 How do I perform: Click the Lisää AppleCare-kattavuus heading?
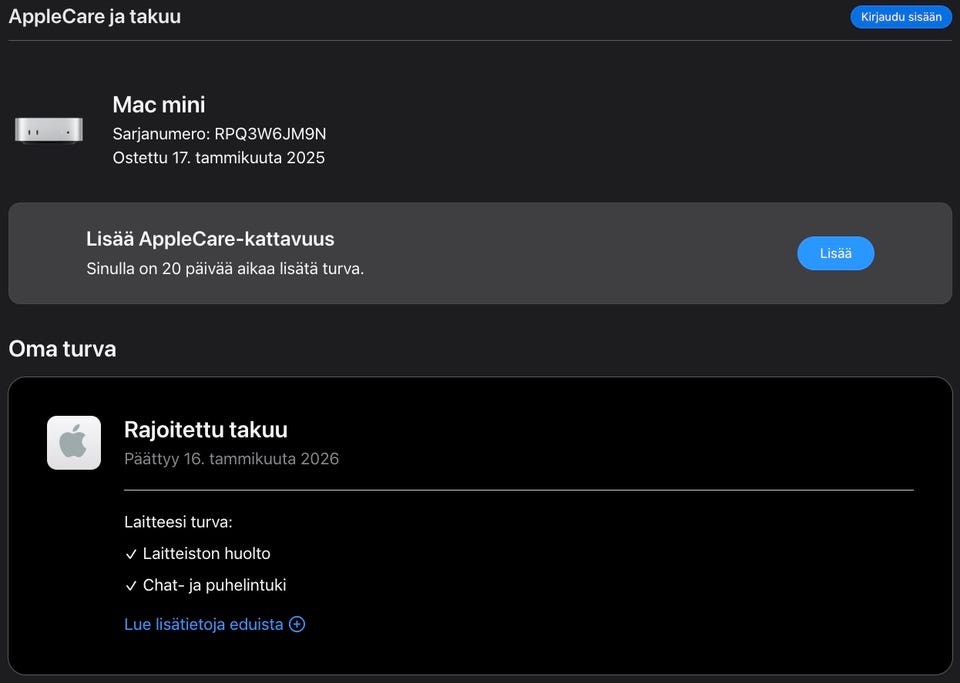(210, 239)
